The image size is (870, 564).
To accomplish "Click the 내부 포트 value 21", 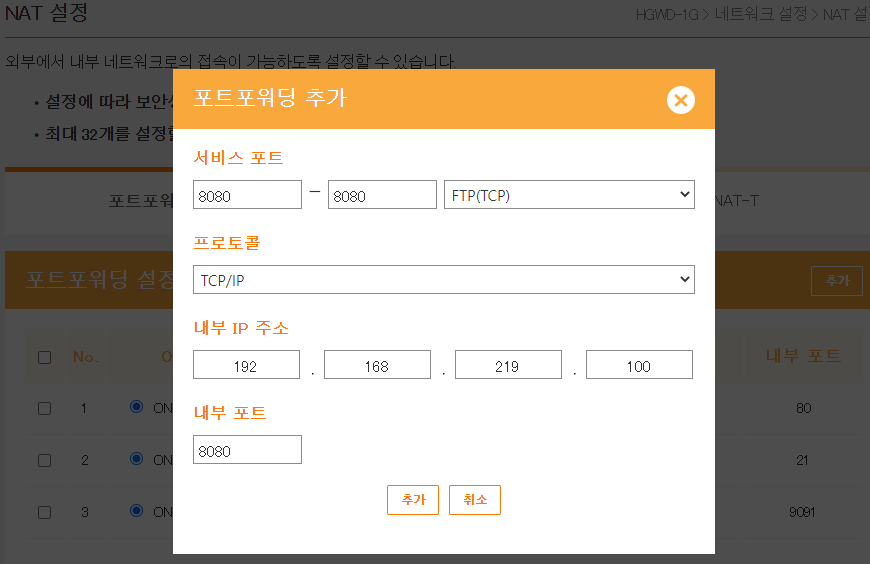I will (802, 460).
